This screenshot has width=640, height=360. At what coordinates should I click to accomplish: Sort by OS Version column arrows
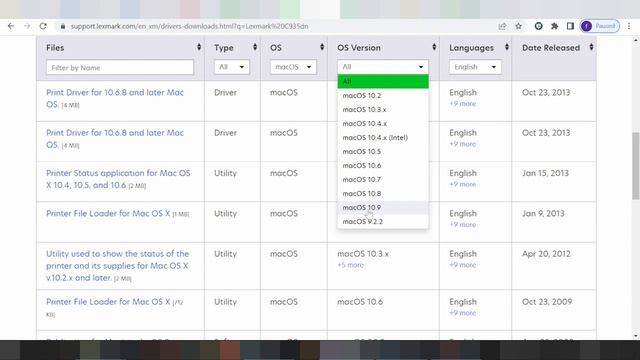point(434,47)
